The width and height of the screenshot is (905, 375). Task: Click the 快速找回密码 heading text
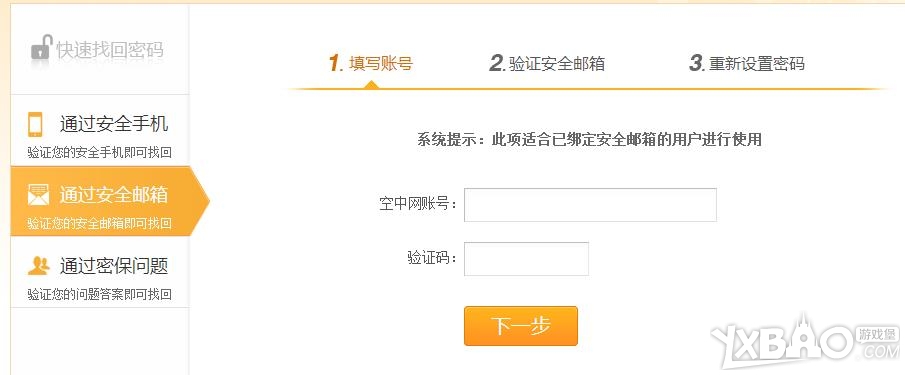(110, 50)
